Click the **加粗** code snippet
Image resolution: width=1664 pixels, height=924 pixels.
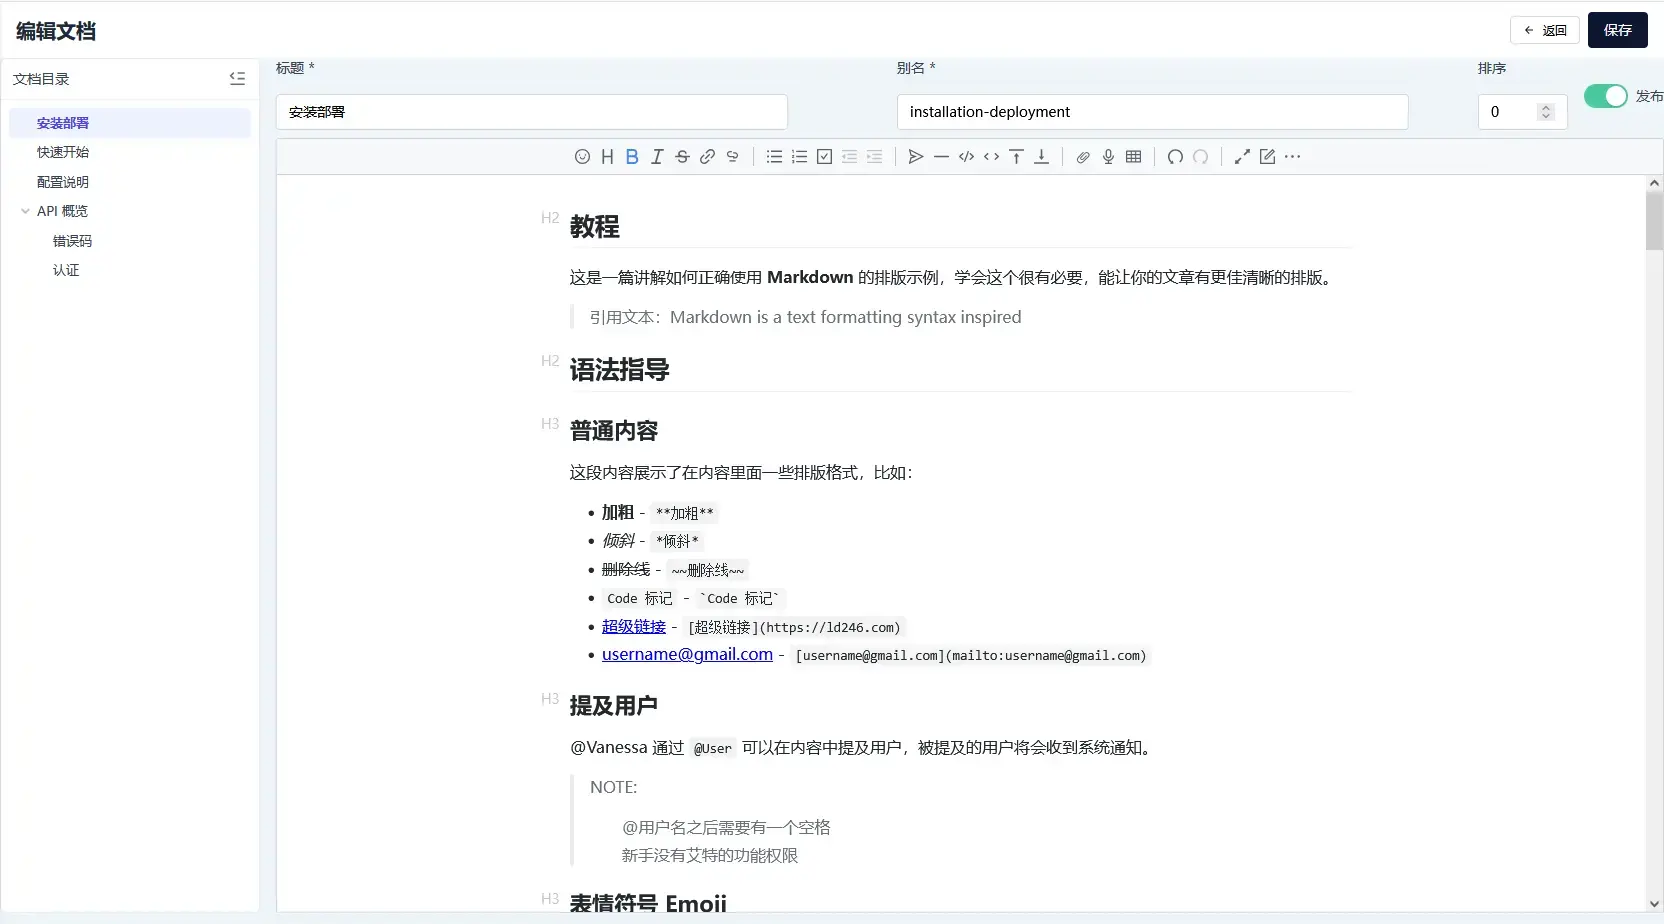[685, 513]
